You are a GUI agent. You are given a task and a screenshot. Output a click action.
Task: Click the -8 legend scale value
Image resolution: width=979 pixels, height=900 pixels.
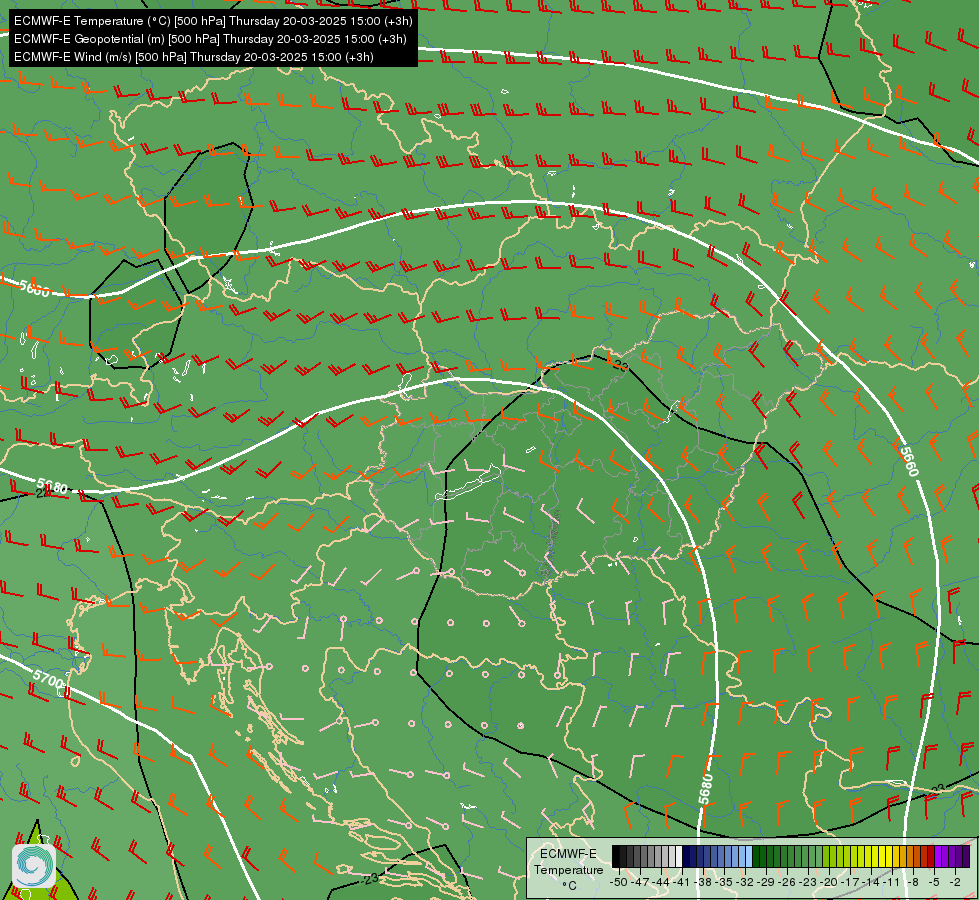pyautogui.click(x=913, y=882)
